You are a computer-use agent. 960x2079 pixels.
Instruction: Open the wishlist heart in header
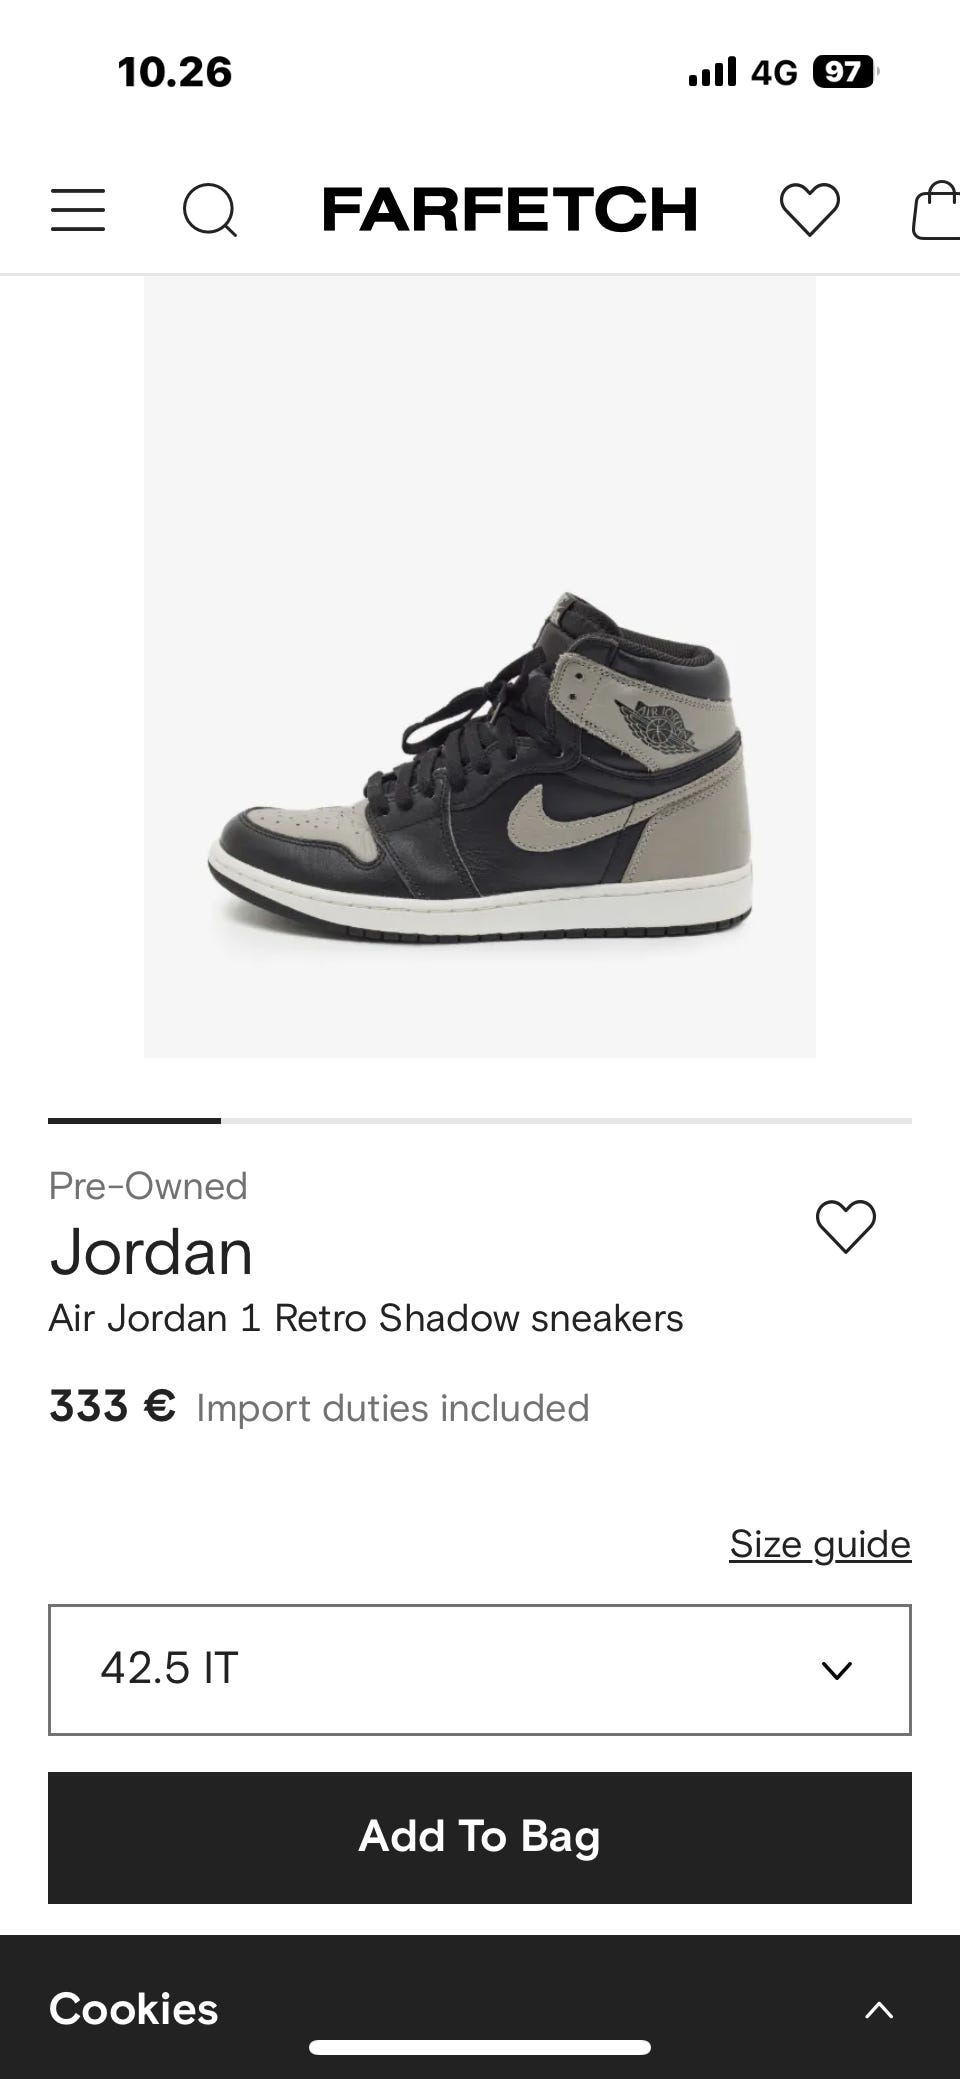810,210
